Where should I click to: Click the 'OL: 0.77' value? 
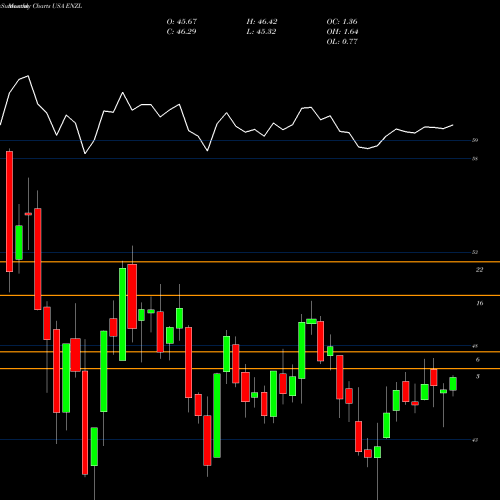[x=342, y=42]
